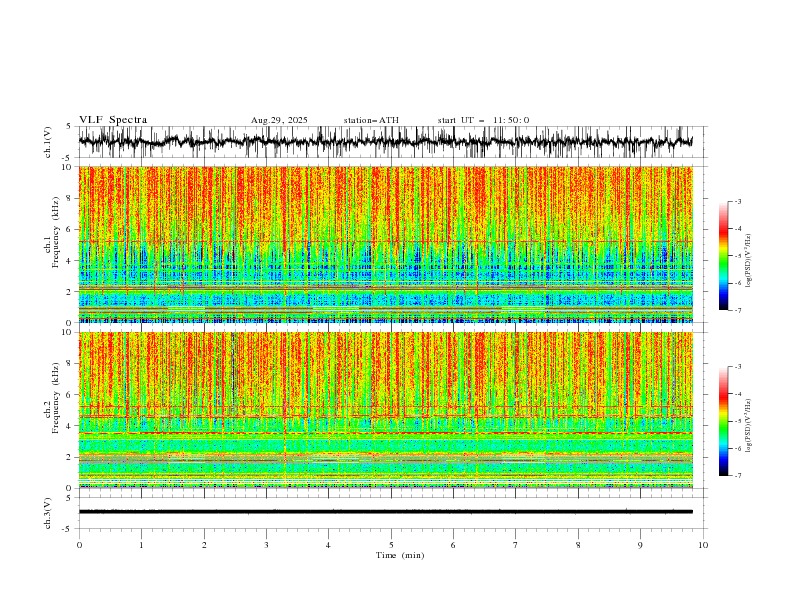The width and height of the screenshot is (792, 612).
Task: Click the ch.1 frequency tick label "10"
Action: (x=66, y=167)
